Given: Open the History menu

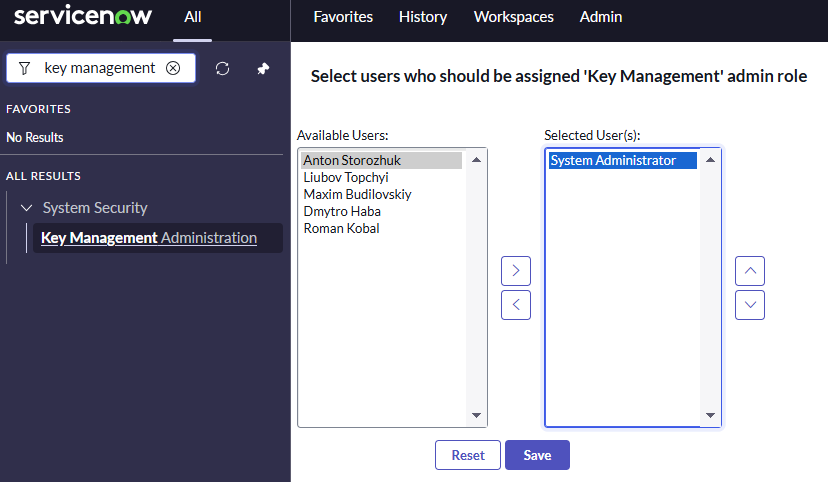Looking at the screenshot, I should pos(423,17).
